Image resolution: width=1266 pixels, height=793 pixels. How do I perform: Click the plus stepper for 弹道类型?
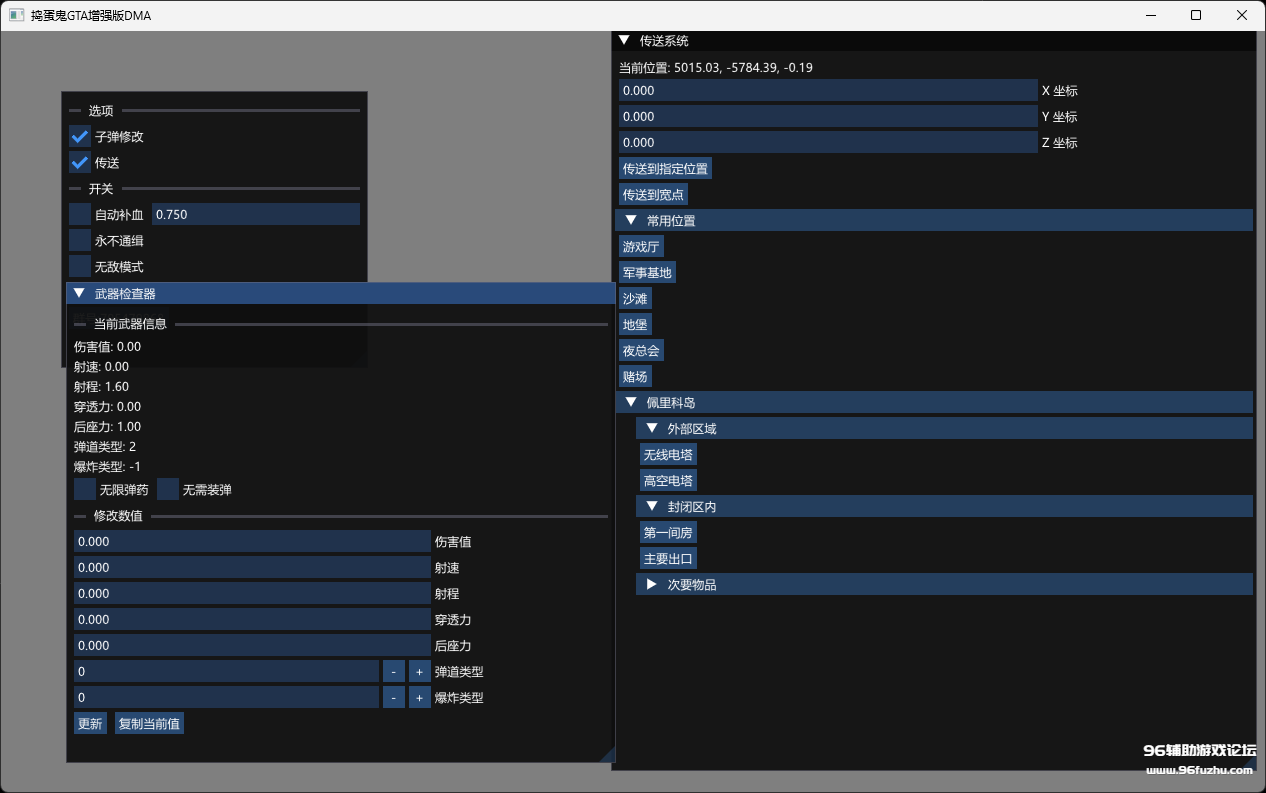(x=419, y=672)
